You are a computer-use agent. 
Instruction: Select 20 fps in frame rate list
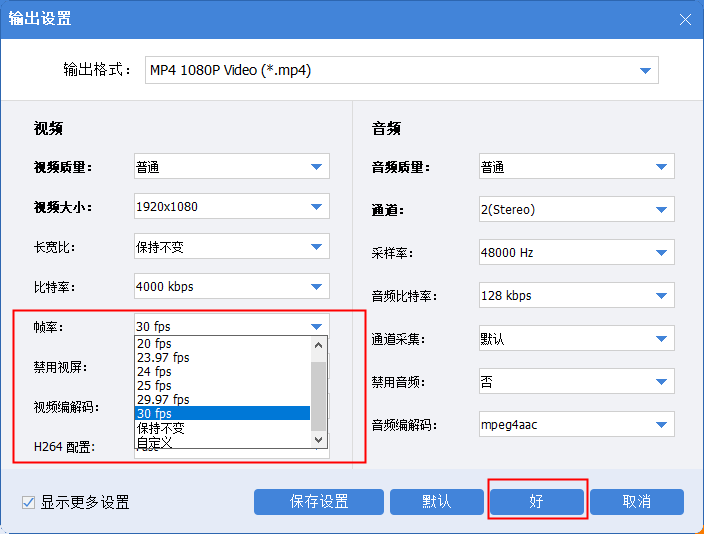point(222,344)
